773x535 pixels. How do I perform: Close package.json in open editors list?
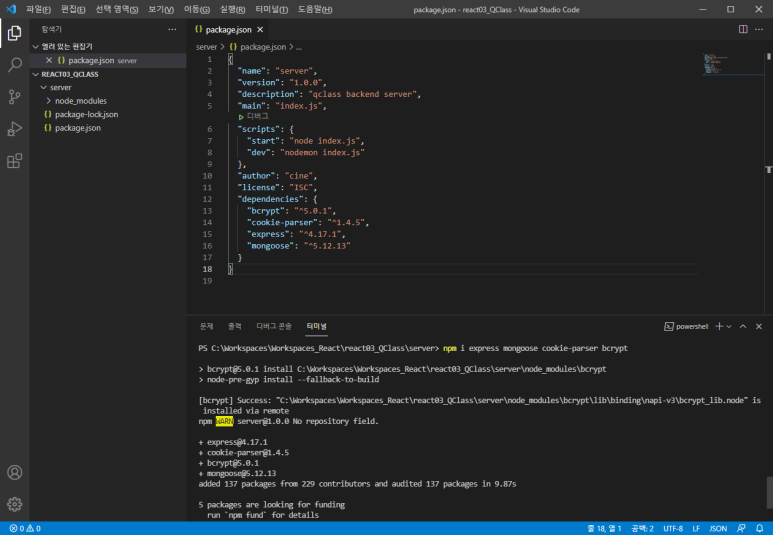pyautogui.click(x=49, y=60)
